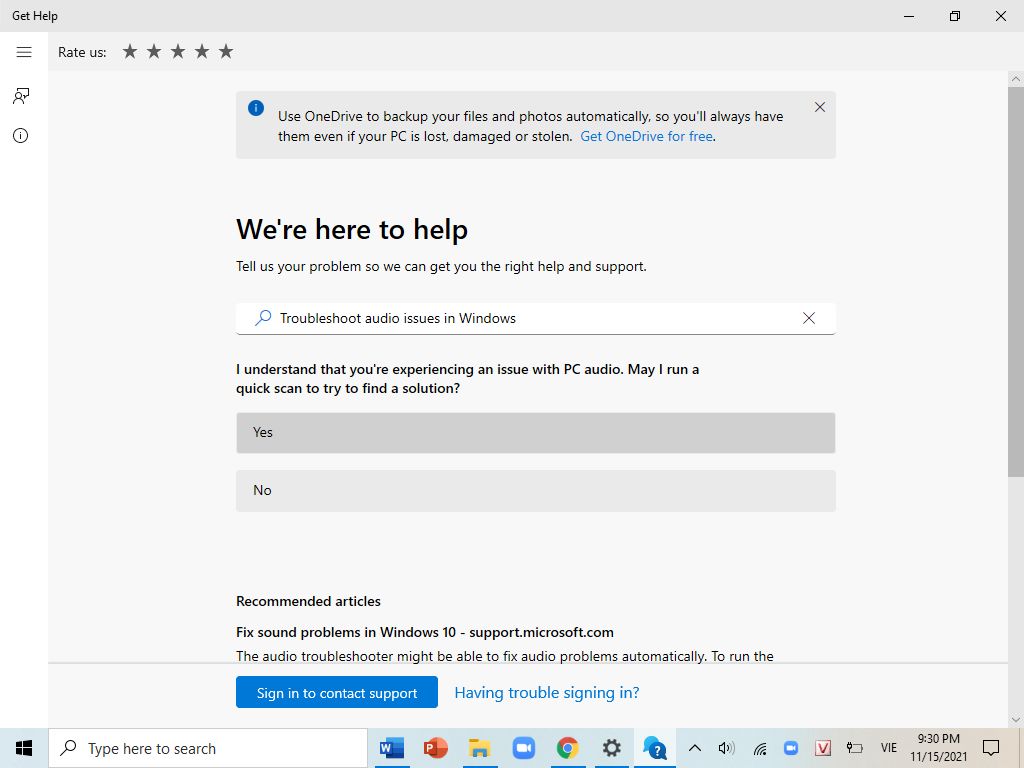Open the volume control in system tray
Image resolution: width=1024 pixels, height=768 pixels.
click(x=727, y=748)
